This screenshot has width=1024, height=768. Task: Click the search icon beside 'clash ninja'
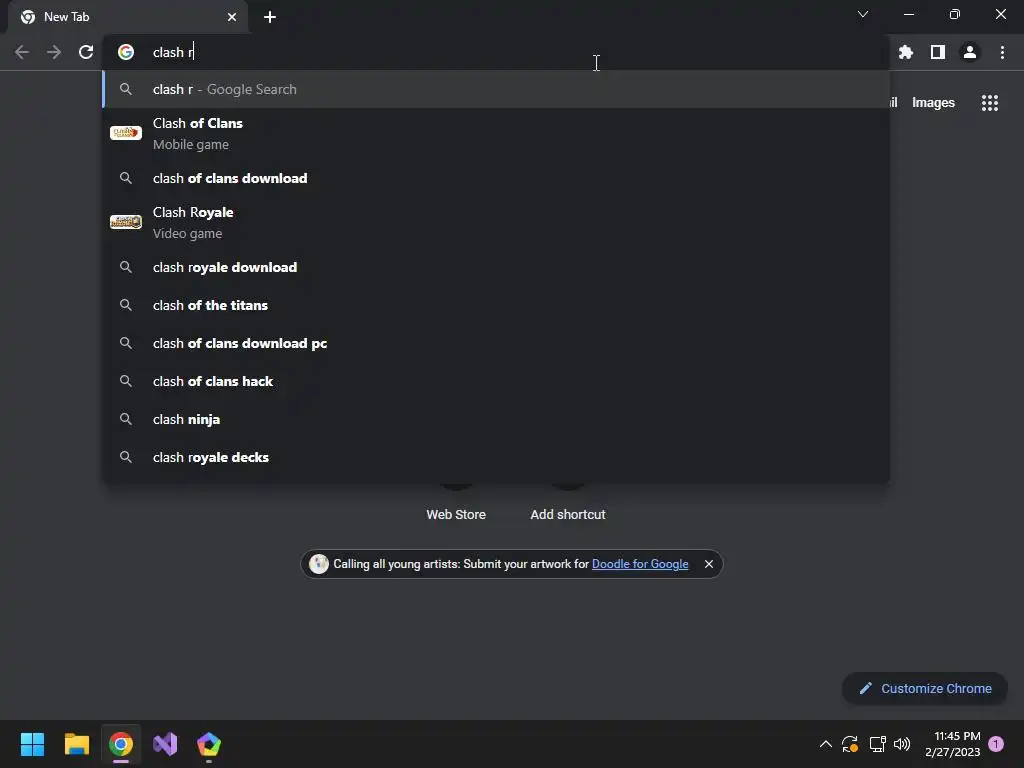click(126, 419)
